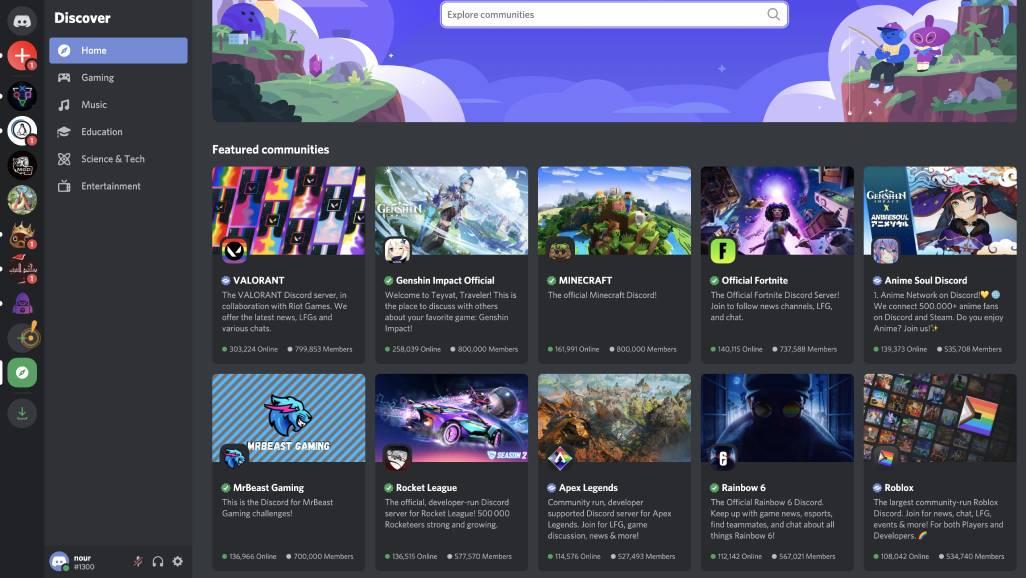Focus the Explore communities search field
This screenshot has width=1026, height=578.
pyautogui.click(x=614, y=14)
